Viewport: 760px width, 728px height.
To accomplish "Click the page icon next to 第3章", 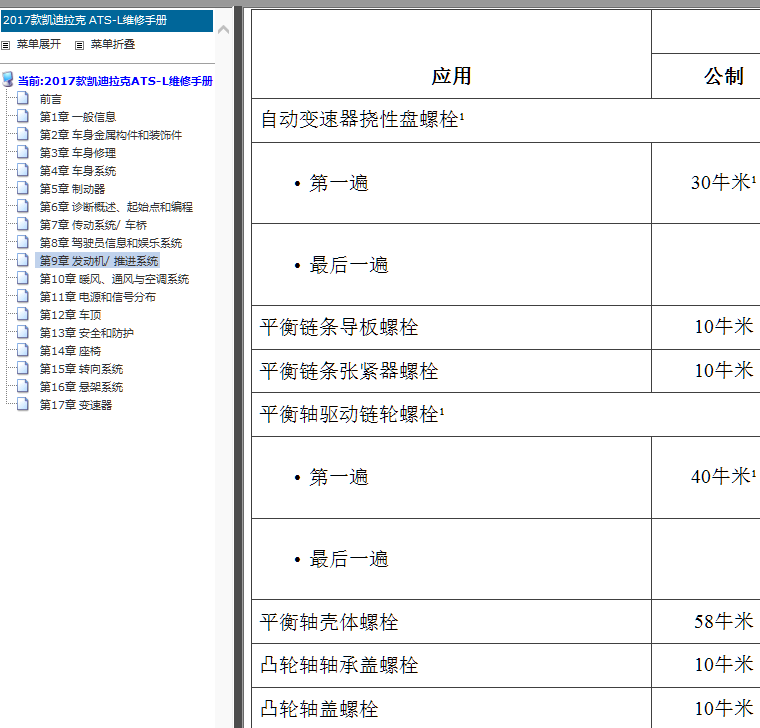I will (x=23, y=152).
